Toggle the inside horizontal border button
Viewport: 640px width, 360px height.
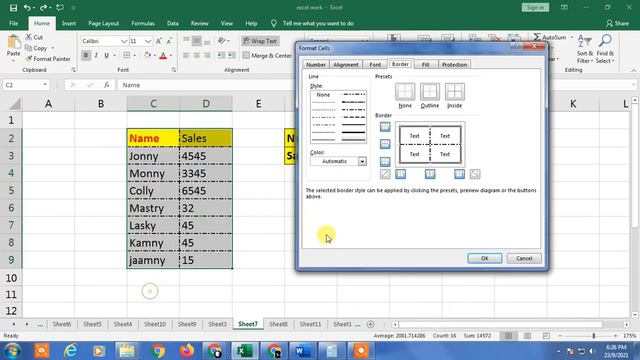pyautogui.click(x=385, y=144)
